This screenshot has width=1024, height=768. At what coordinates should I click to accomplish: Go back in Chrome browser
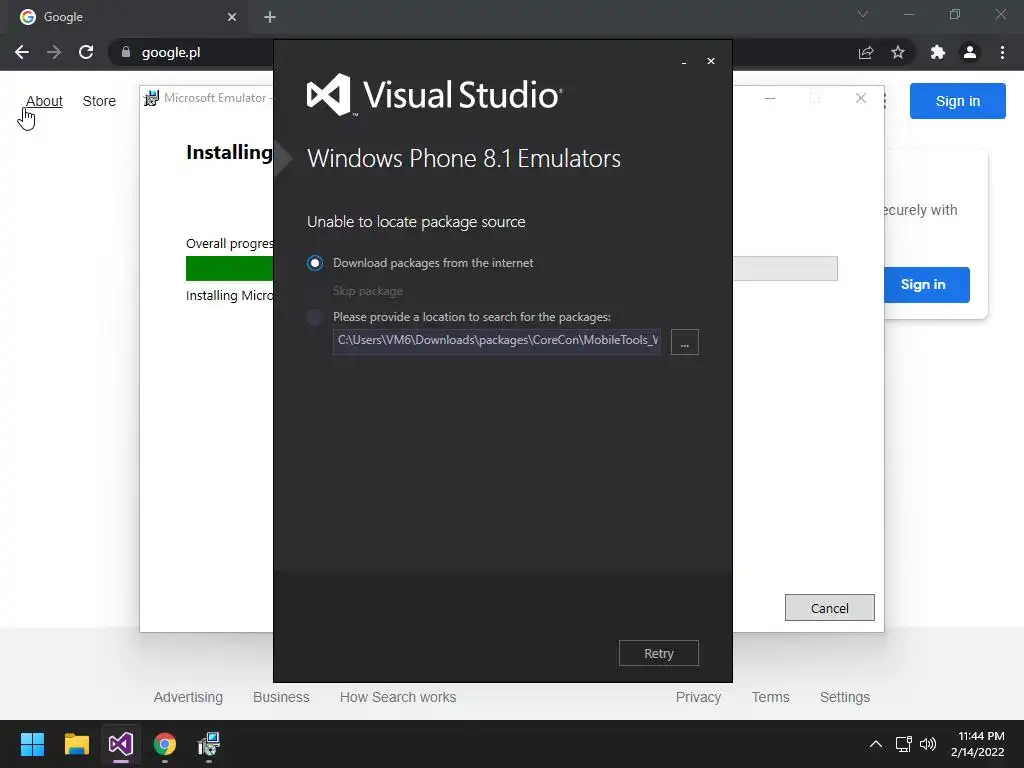coord(22,52)
